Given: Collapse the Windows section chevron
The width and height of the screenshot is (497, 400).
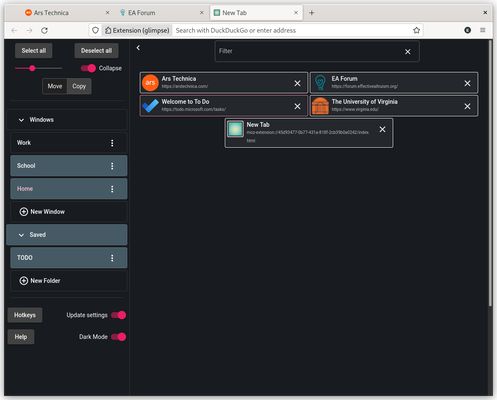Looking at the screenshot, I should (x=21, y=120).
